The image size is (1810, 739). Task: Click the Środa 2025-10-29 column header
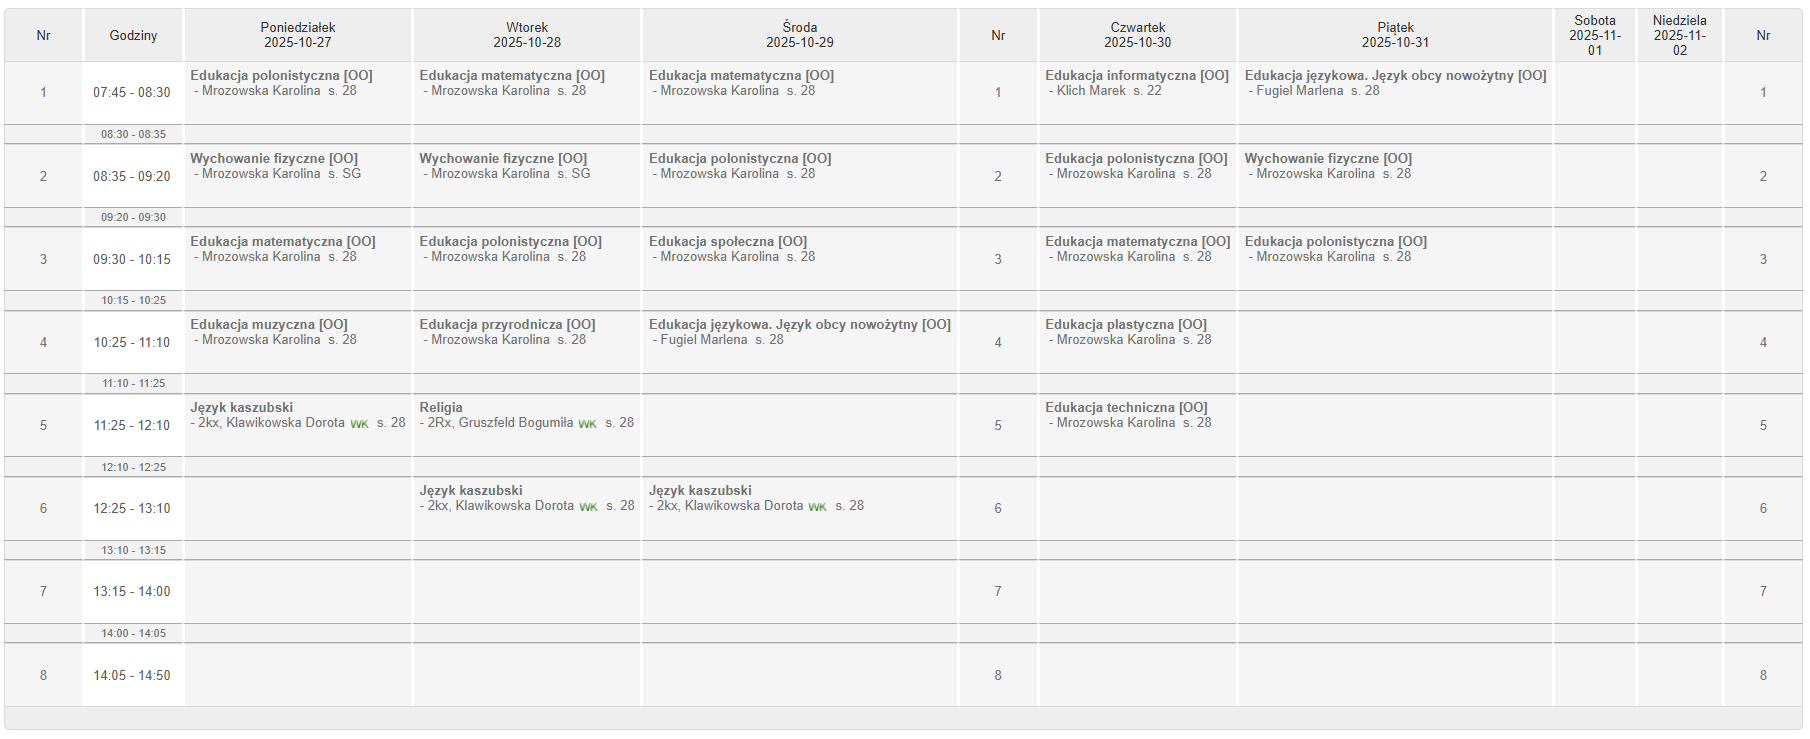[799, 35]
